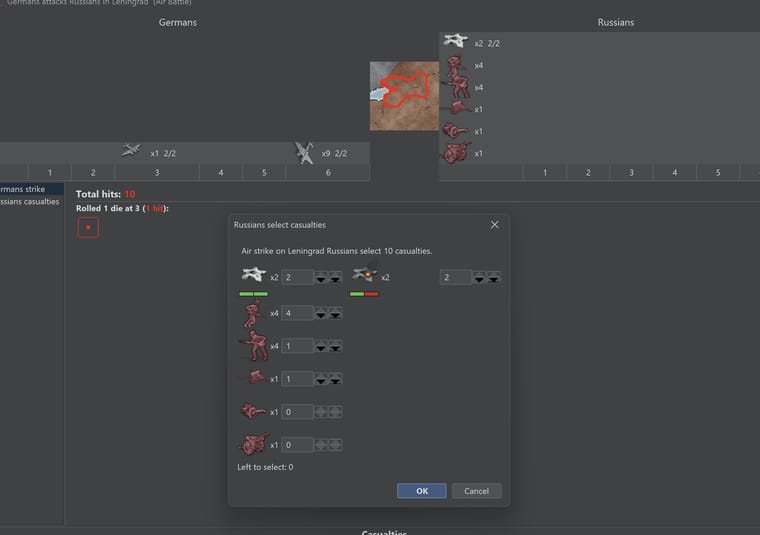Click up/down stepper for undamaged bomber row
This screenshot has height=535, width=760.
pyautogui.click(x=320, y=277)
